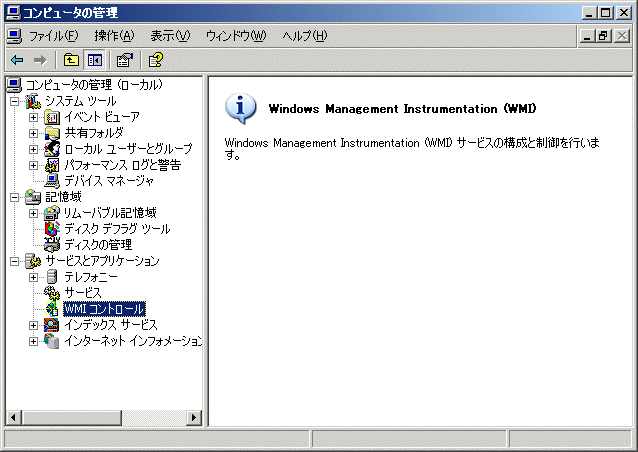Click the Help question-mark toolbar icon
The width and height of the screenshot is (638, 452).
click(155, 60)
